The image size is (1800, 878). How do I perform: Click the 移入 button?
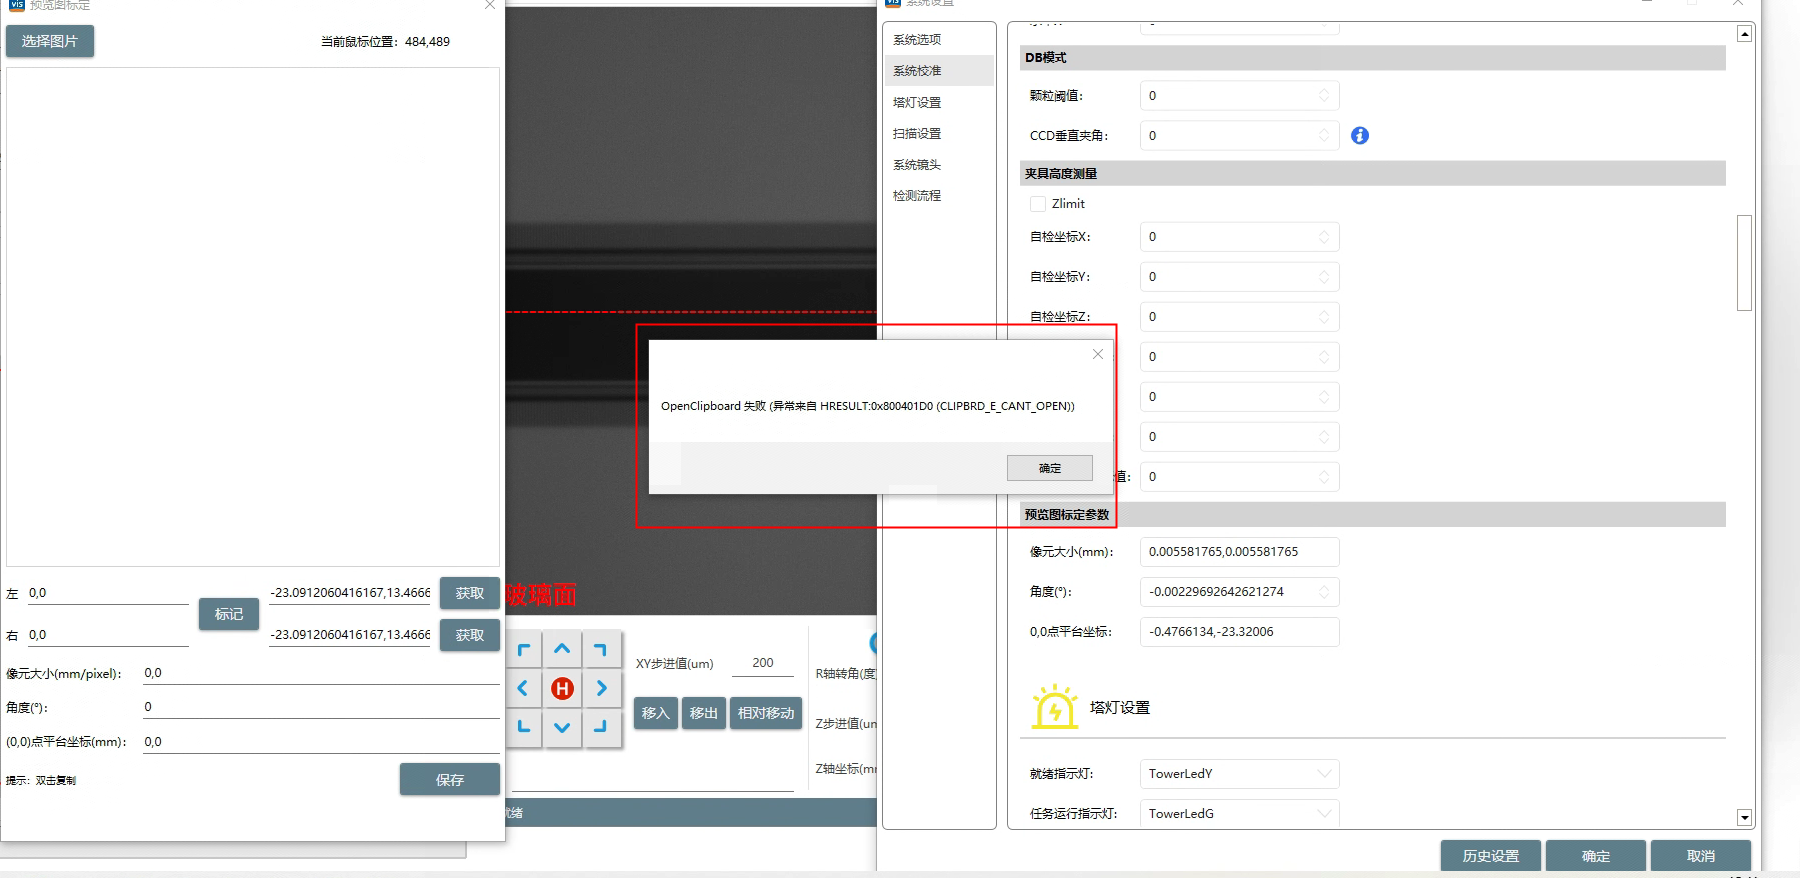656,713
